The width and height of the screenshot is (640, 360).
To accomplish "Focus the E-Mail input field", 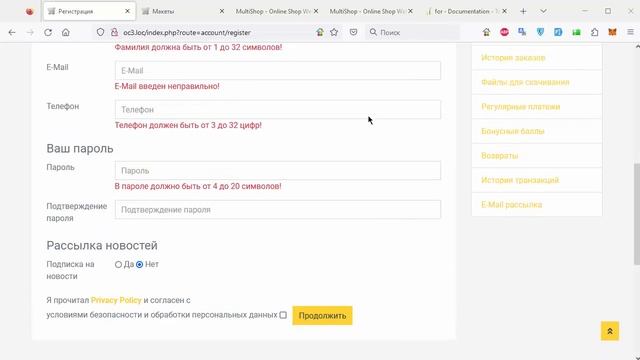I will pos(278,71).
